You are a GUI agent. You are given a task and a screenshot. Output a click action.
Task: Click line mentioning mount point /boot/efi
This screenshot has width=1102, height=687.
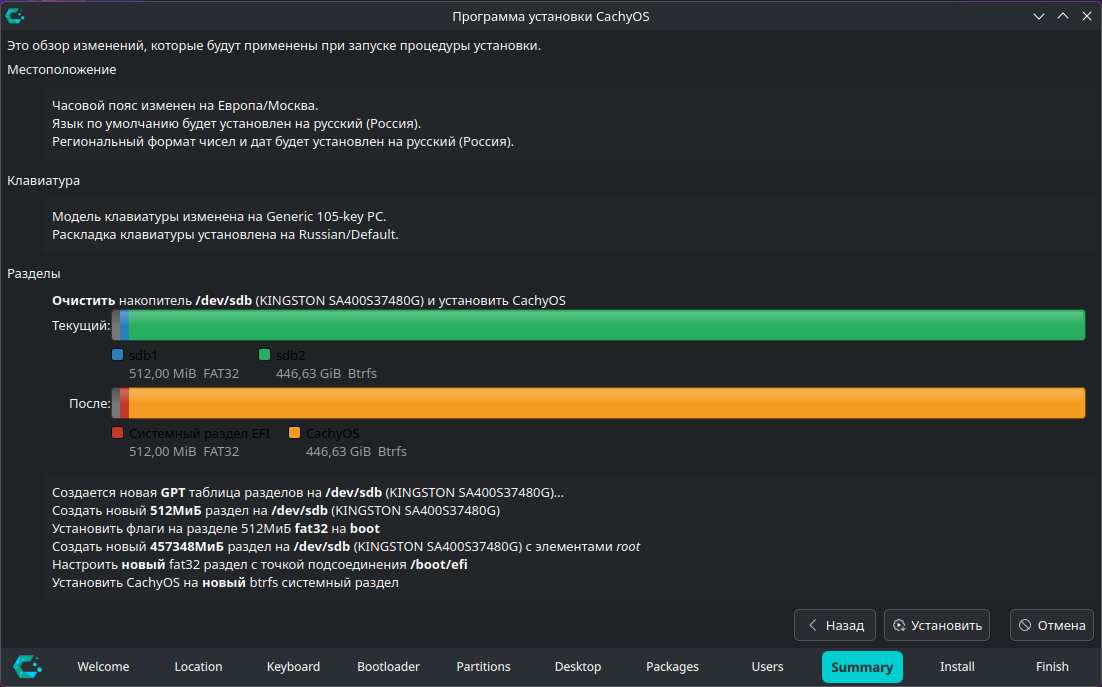[x=259, y=565]
